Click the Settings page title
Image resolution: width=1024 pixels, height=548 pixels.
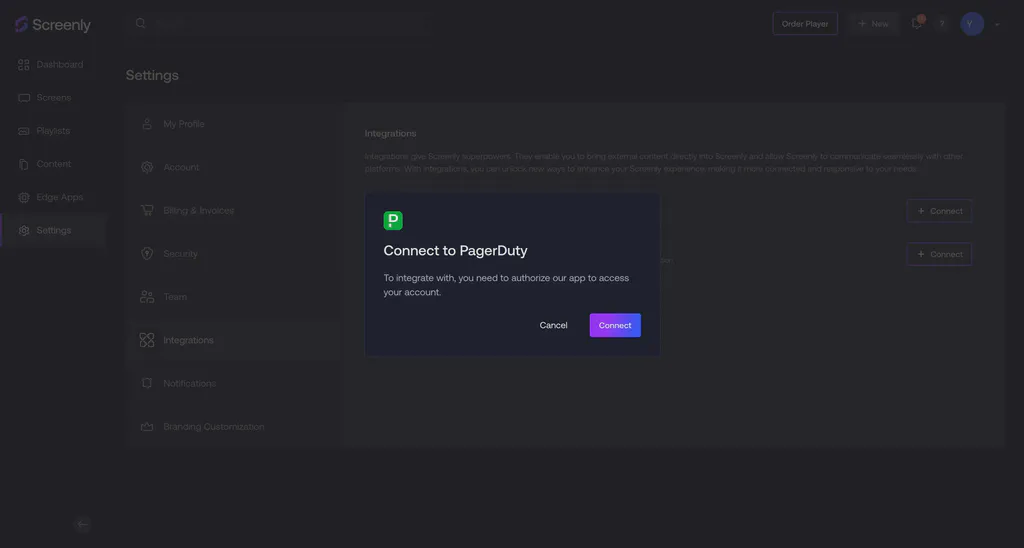(152, 75)
